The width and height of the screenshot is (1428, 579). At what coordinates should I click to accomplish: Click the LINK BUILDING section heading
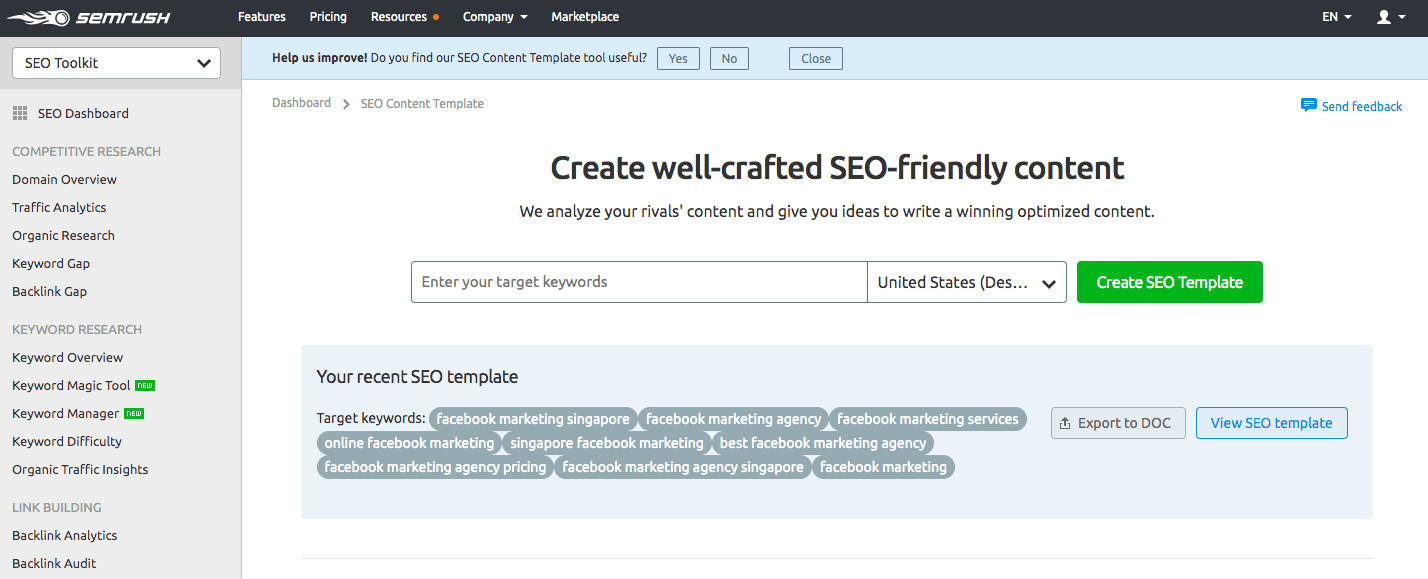(x=57, y=508)
